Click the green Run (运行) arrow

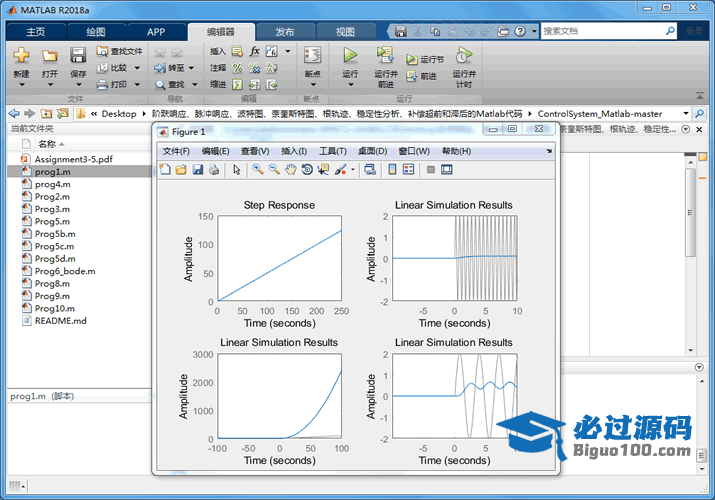tap(350, 55)
